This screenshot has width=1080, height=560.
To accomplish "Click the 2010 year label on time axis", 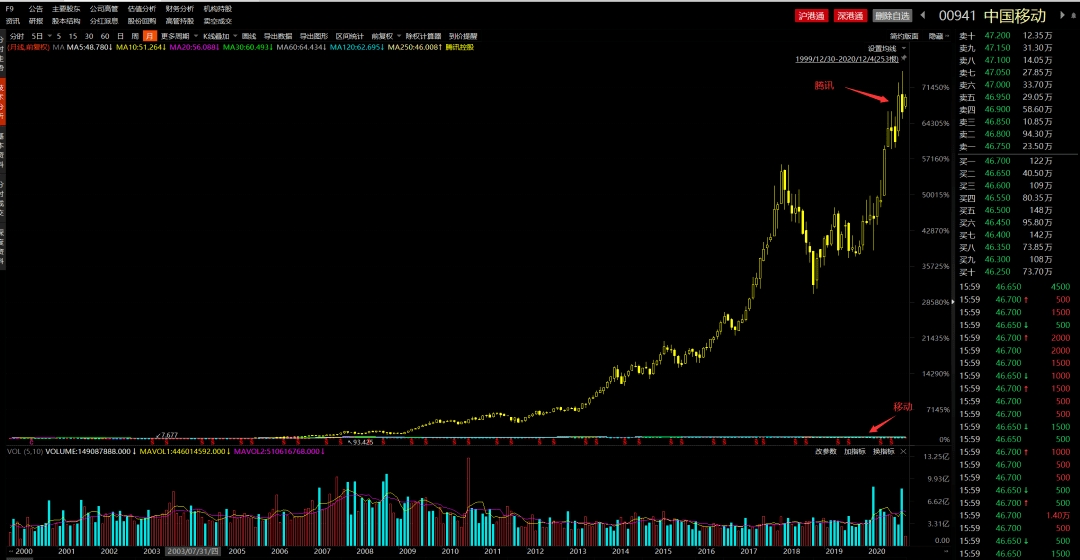I will [450, 551].
